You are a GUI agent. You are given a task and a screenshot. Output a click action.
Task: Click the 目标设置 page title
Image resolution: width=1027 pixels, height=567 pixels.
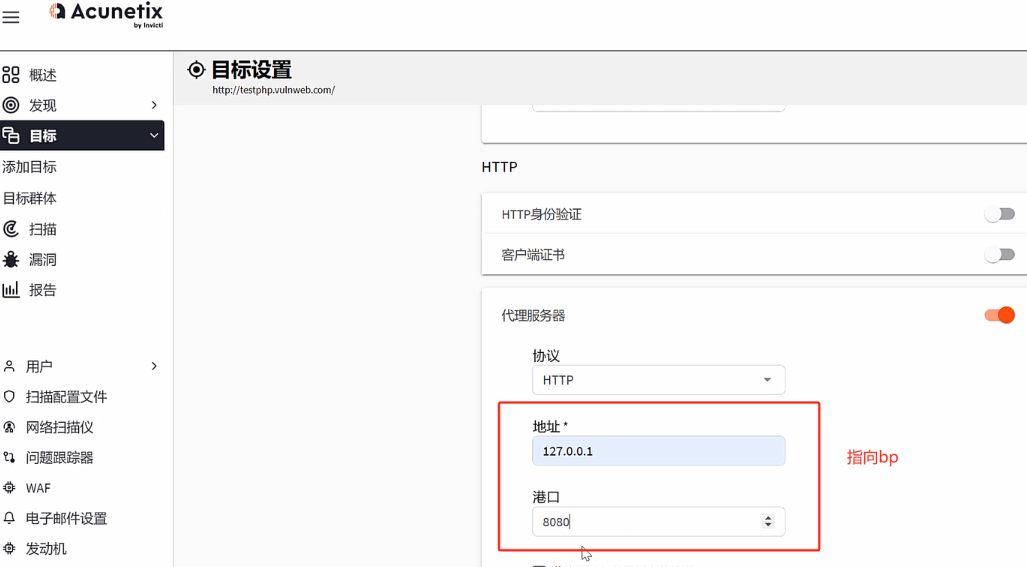pos(252,69)
